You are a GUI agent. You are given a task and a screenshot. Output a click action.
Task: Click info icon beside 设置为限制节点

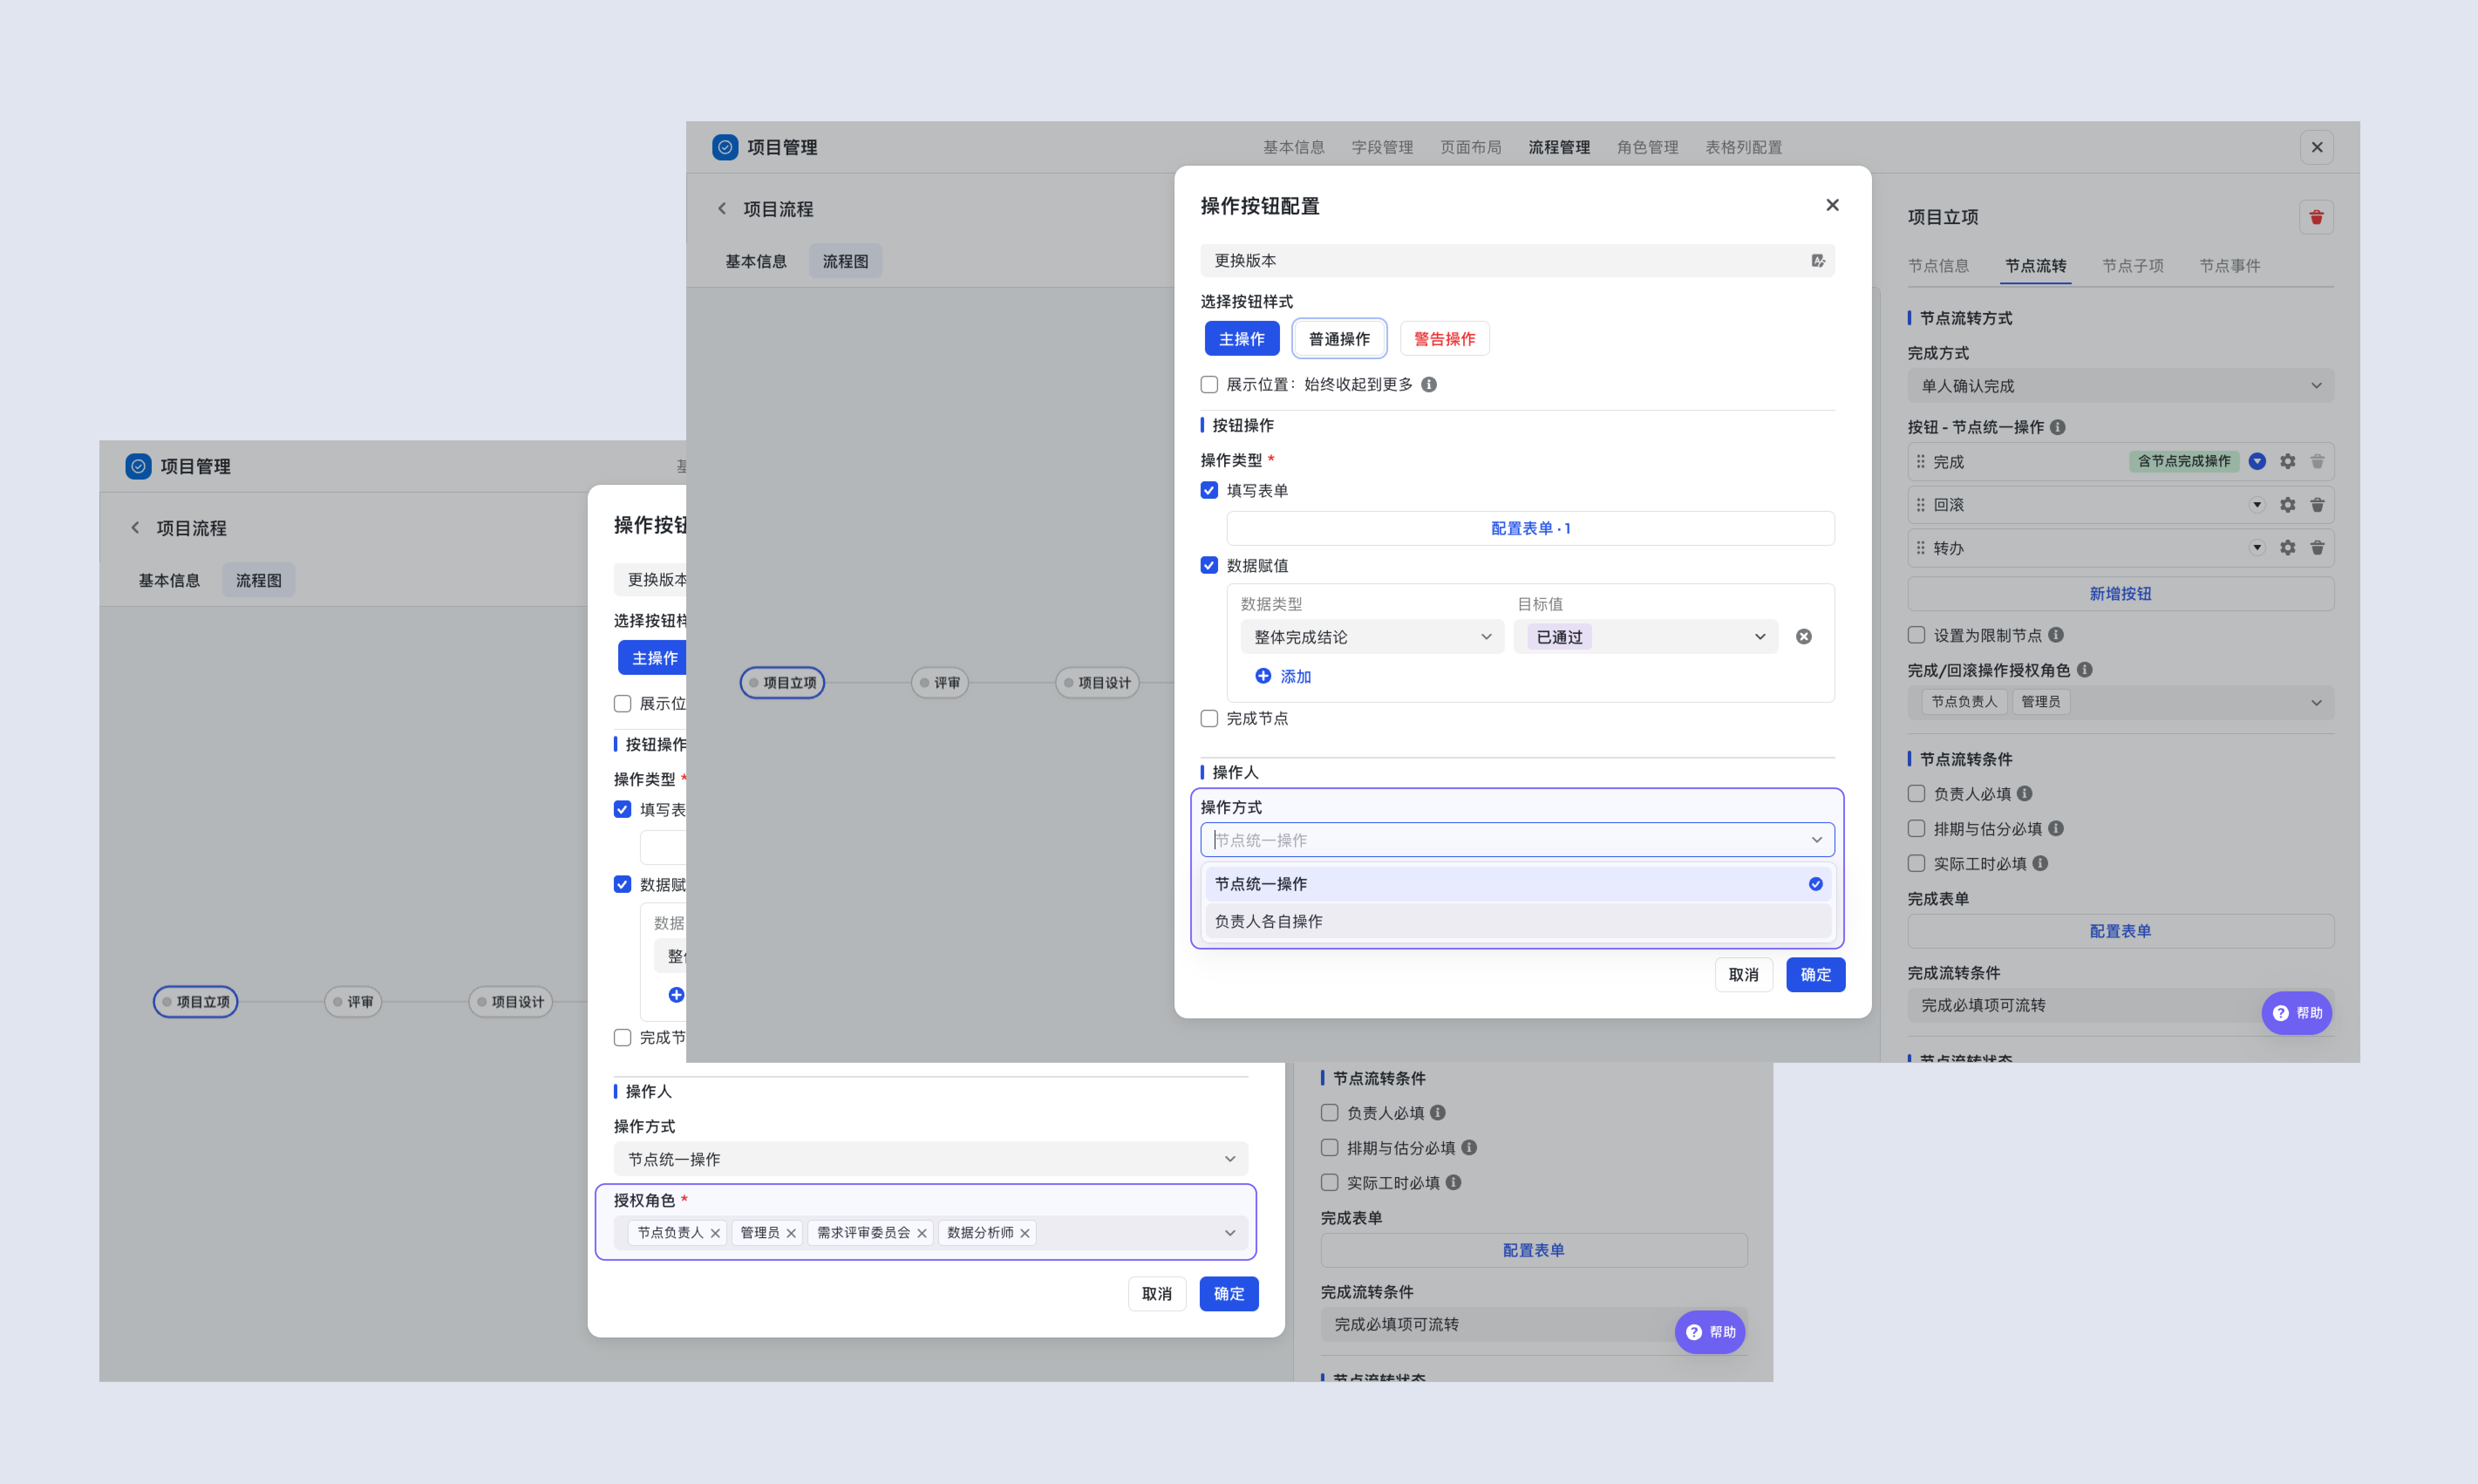[2055, 635]
